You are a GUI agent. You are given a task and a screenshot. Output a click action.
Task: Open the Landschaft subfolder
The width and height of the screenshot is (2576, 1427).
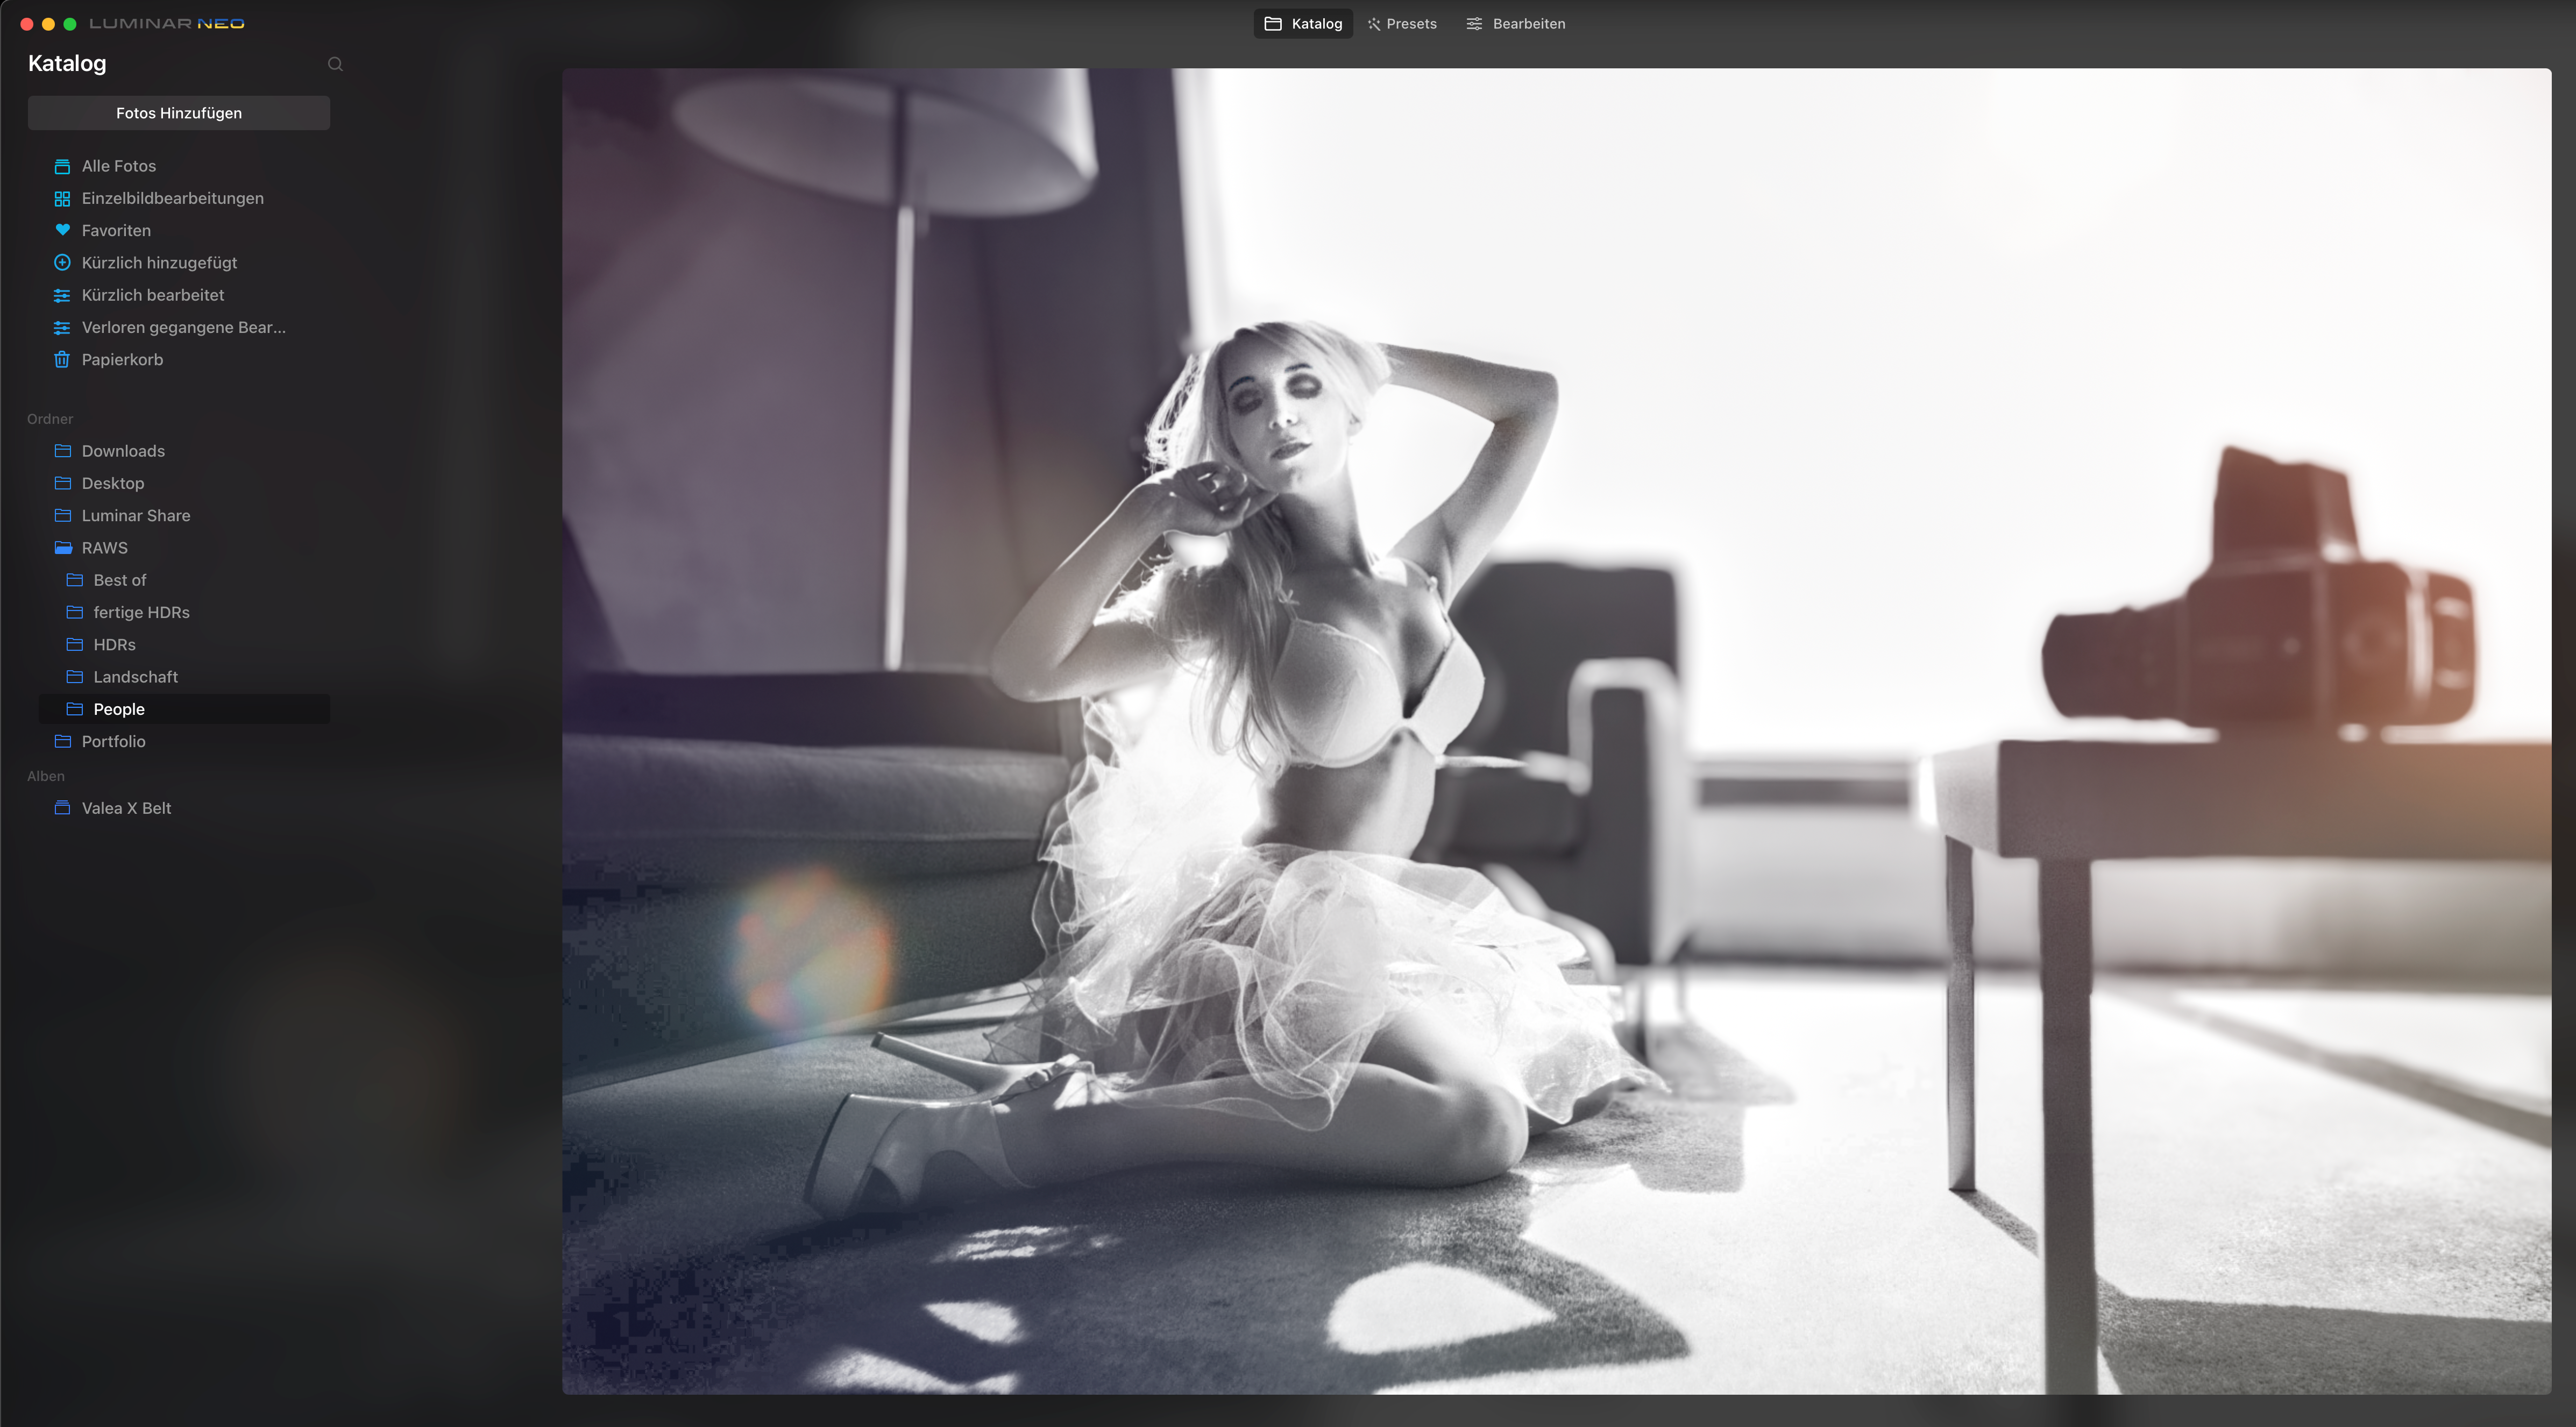[136, 677]
